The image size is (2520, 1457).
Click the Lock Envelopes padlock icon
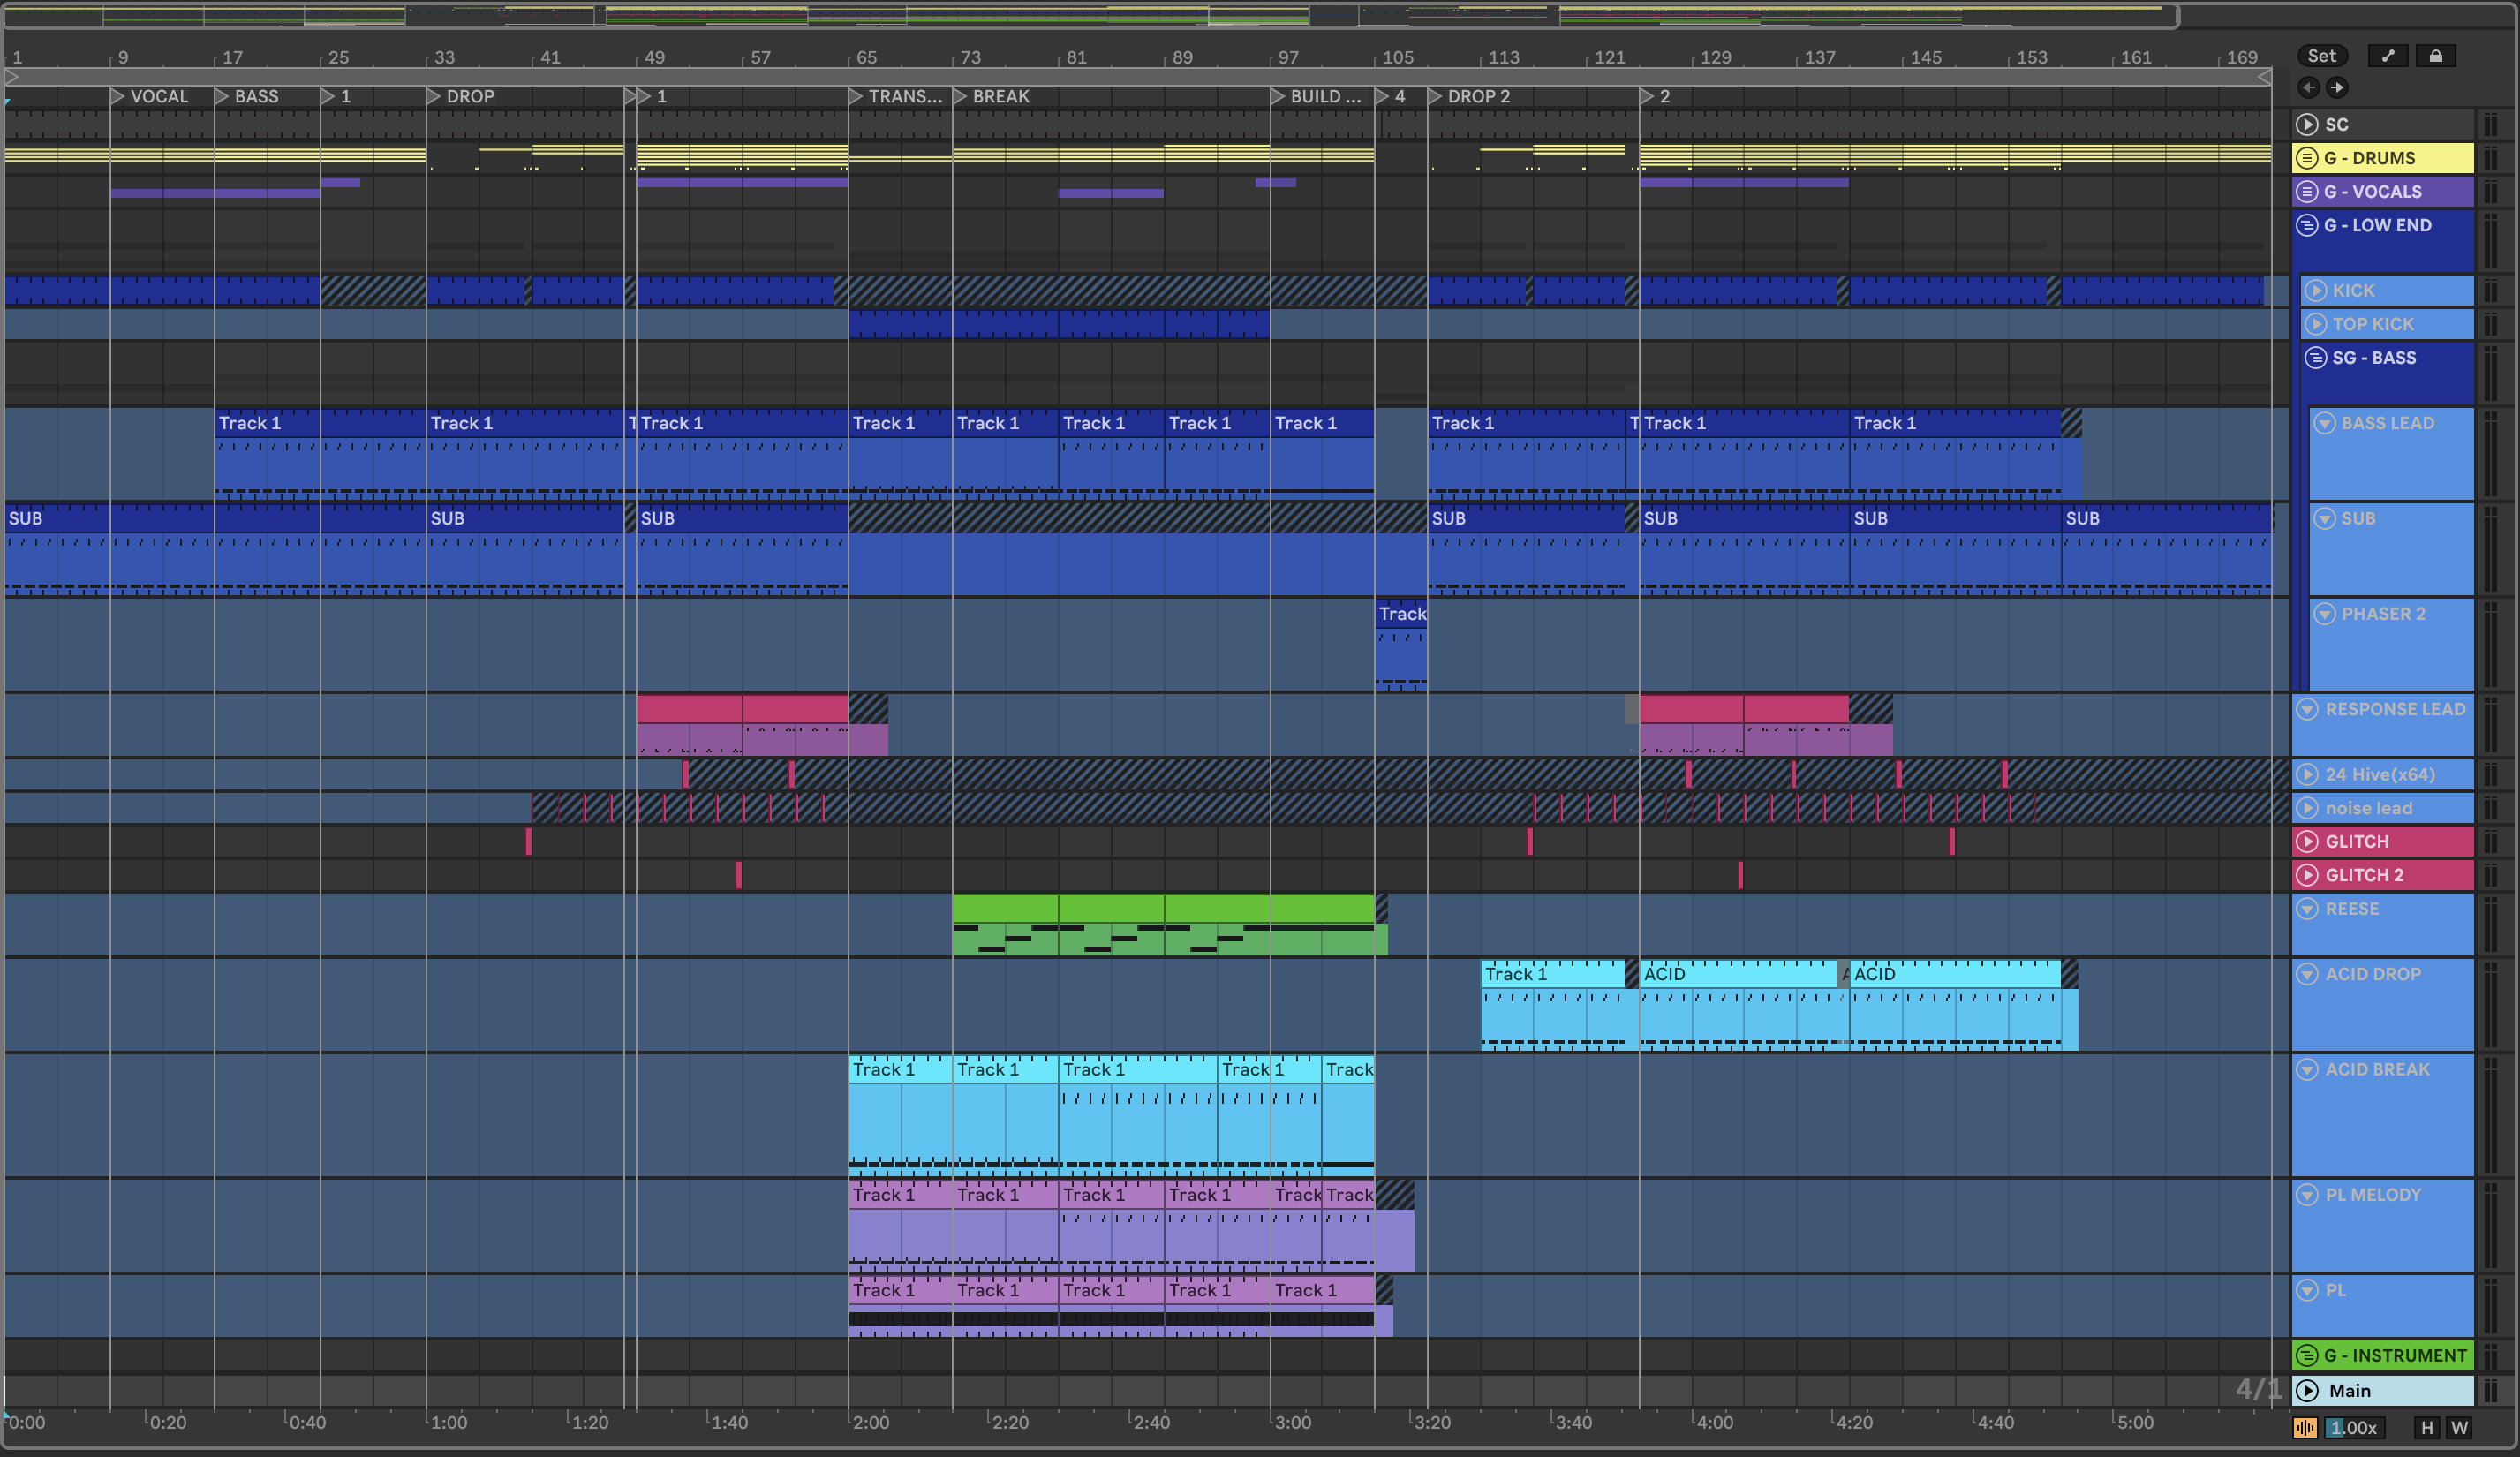coord(2435,56)
